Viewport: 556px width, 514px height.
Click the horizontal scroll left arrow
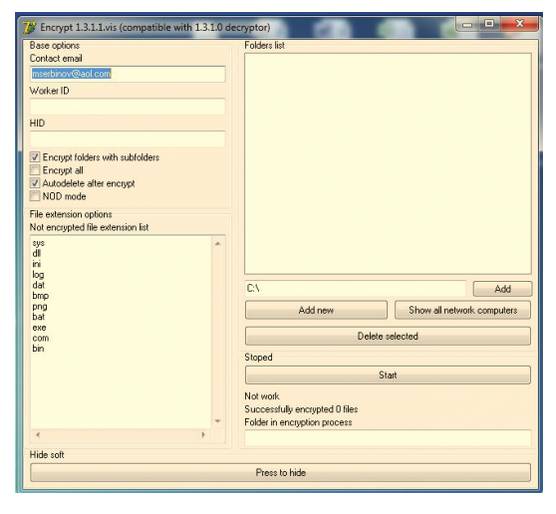point(38,434)
